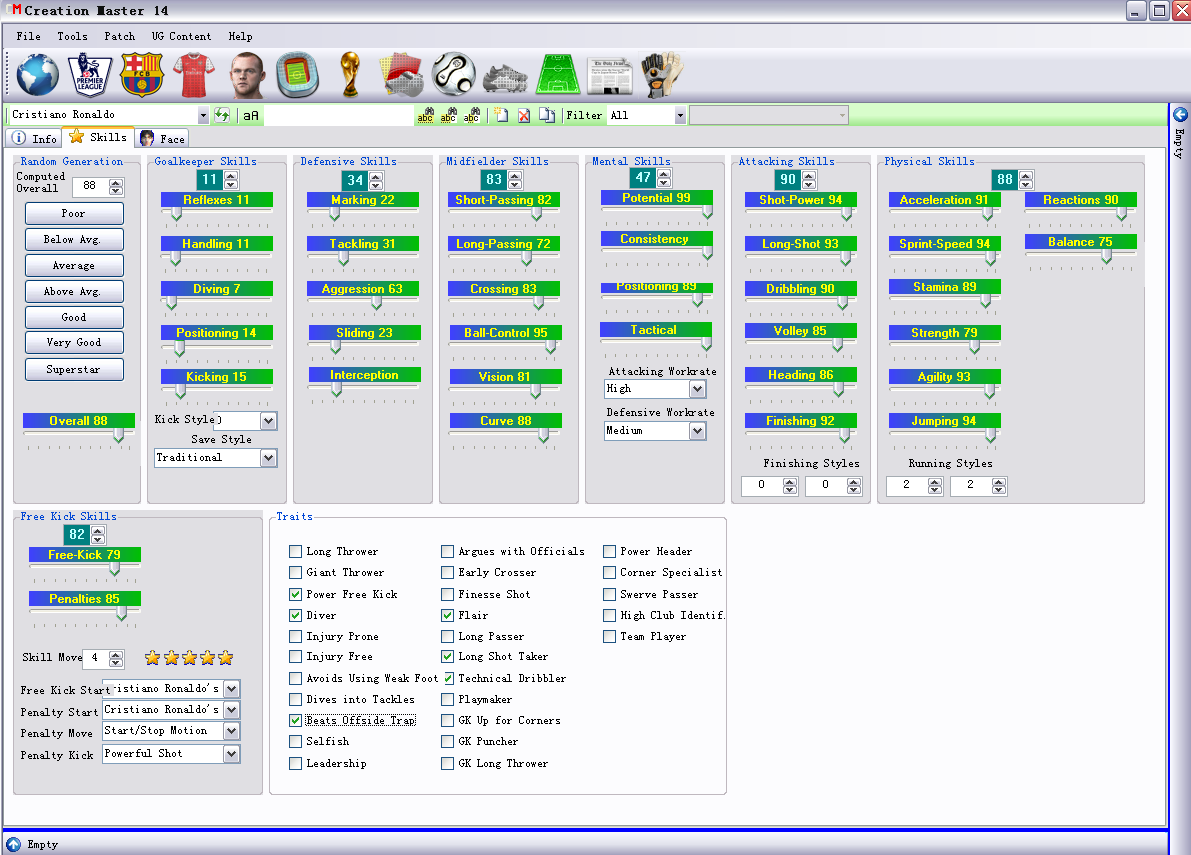Image resolution: width=1191 pixels, height=855 pixels.
Task: Tick the Playmaker trait checkbox
Action: pos(447,699)
